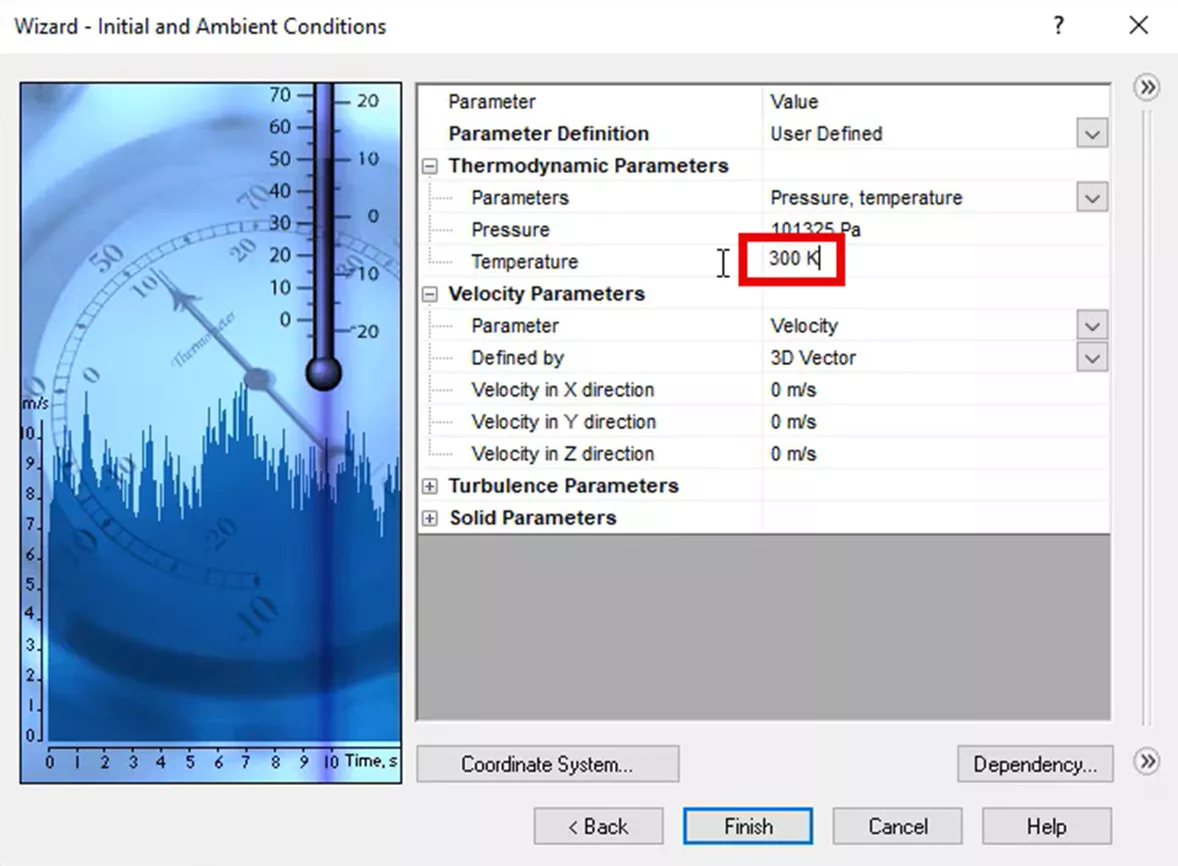Screen dimensions: 1178x866
Task: Expand the Turbulence Parameters section
Action: (x=430, y=485)
